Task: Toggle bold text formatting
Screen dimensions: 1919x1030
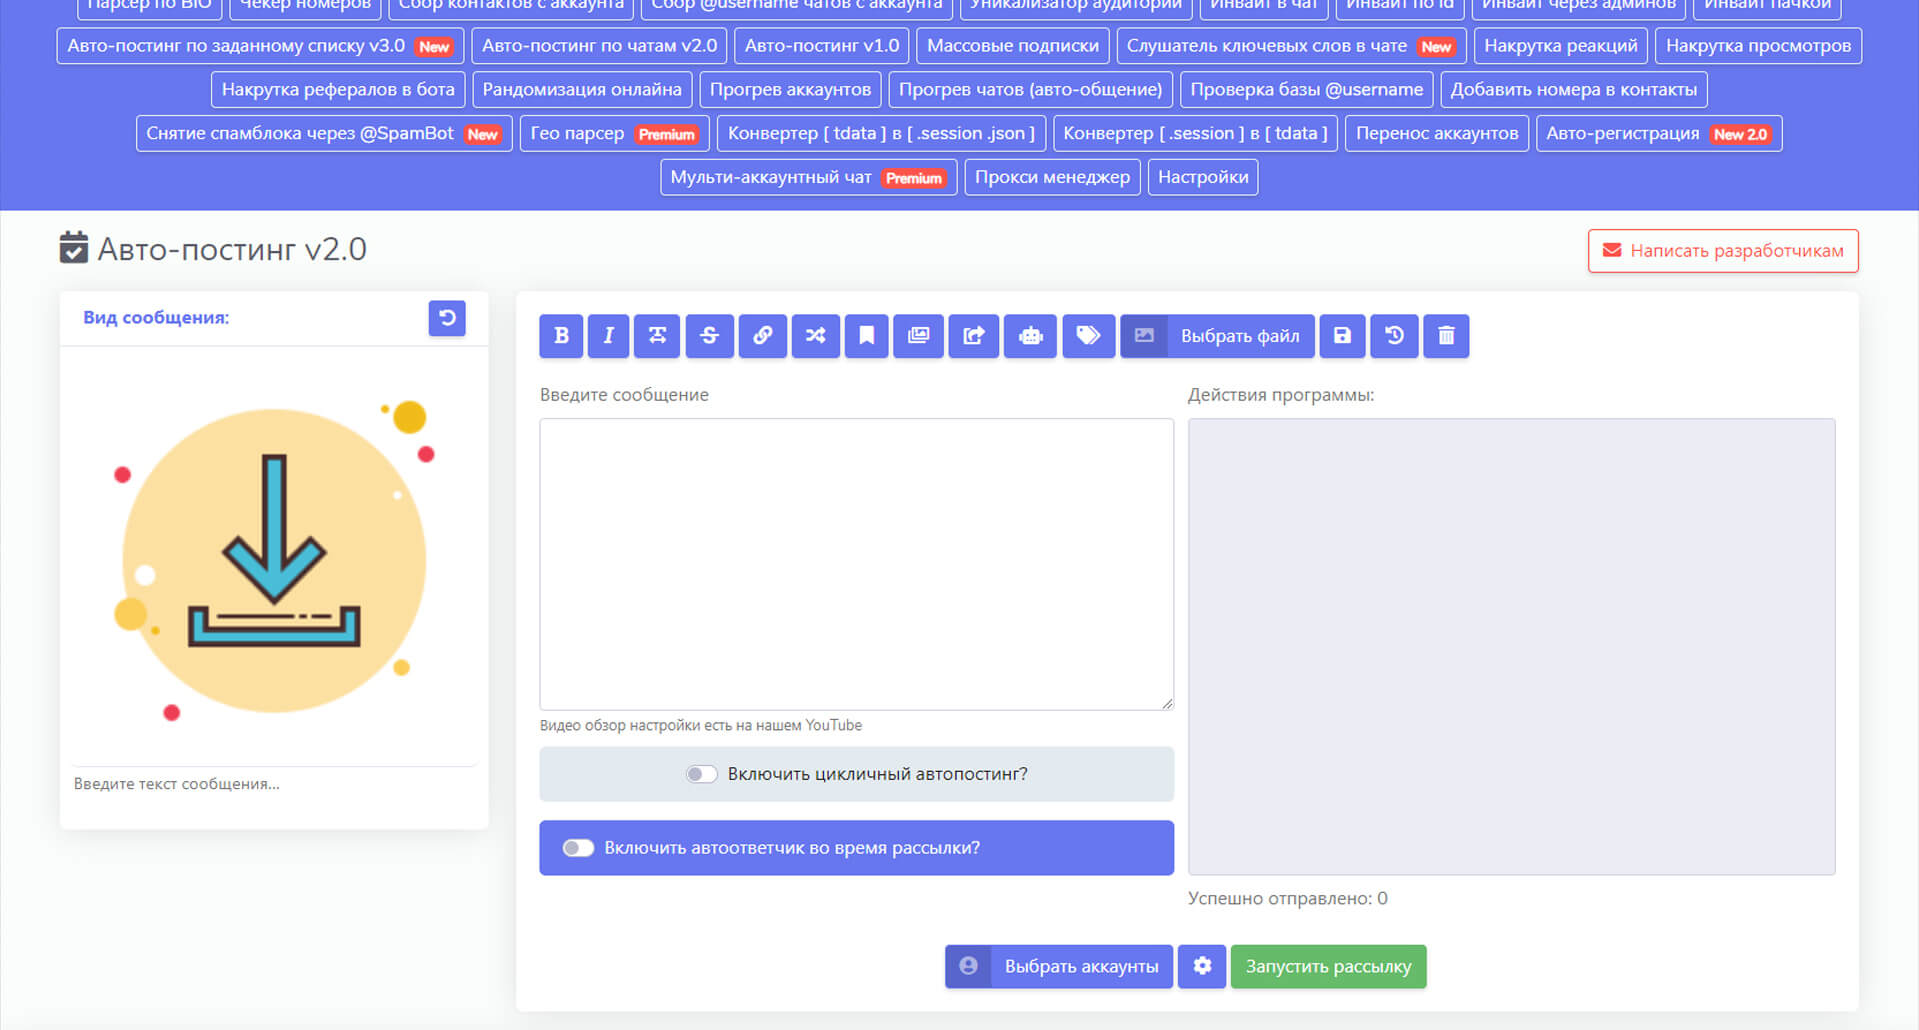Action: pyautogui.click(x=561, y=336)
